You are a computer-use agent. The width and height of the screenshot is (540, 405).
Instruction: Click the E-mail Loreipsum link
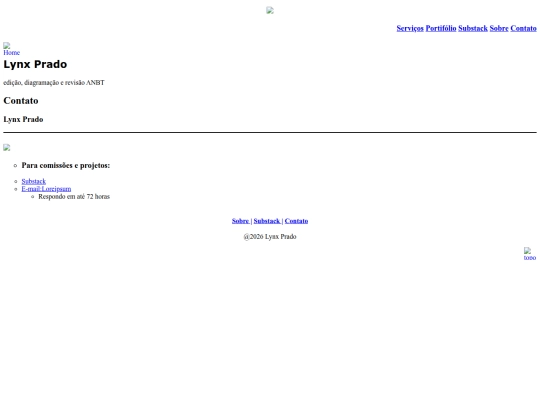coord(46,189)
